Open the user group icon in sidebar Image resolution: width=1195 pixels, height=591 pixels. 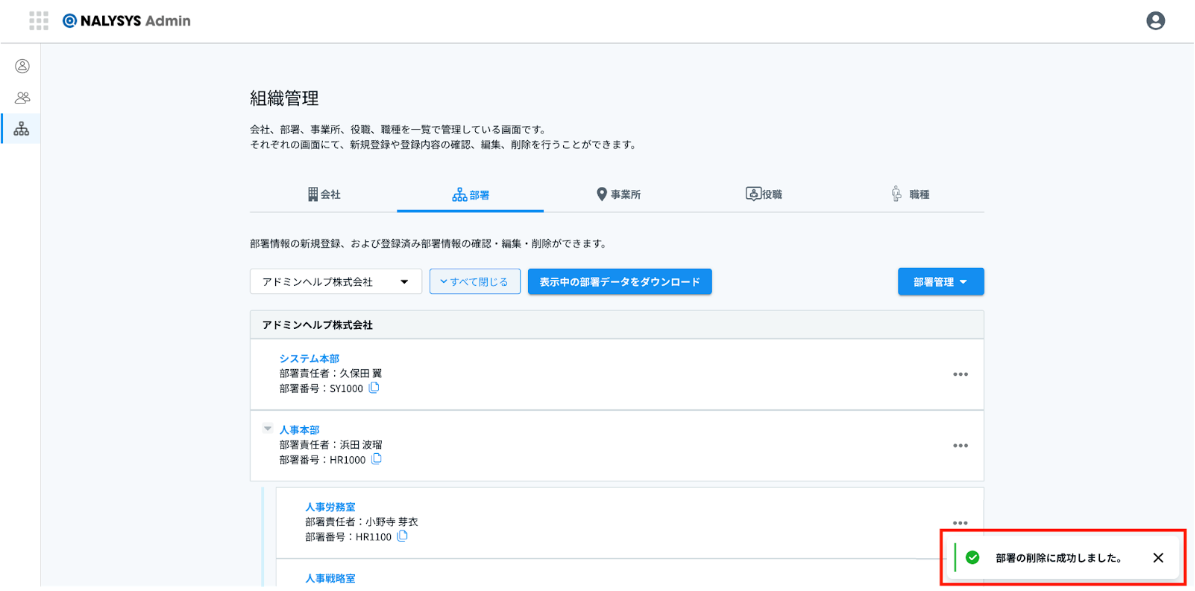[x=22, y=98]
